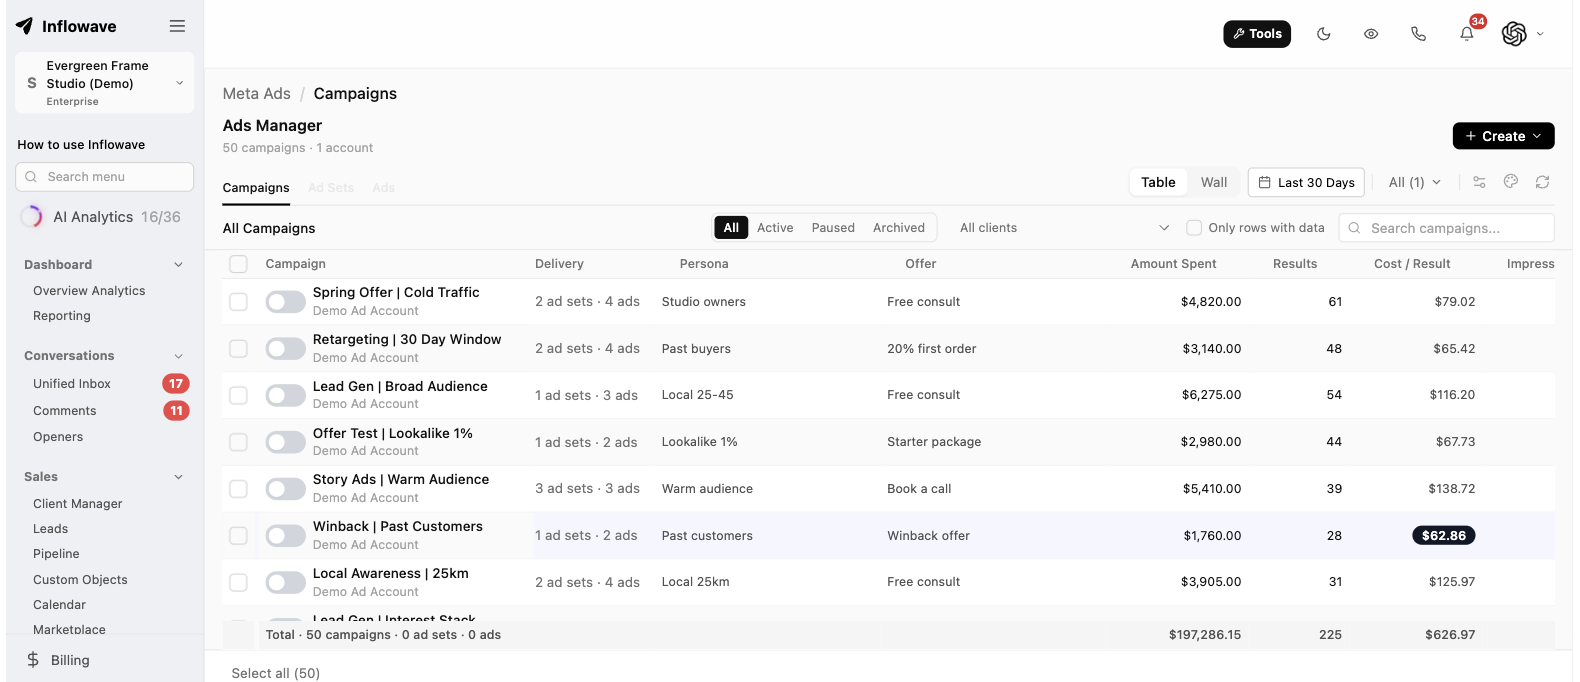Collapse the Sales section chevron
Screen dimensions: 1580x682
coord(179,477)
